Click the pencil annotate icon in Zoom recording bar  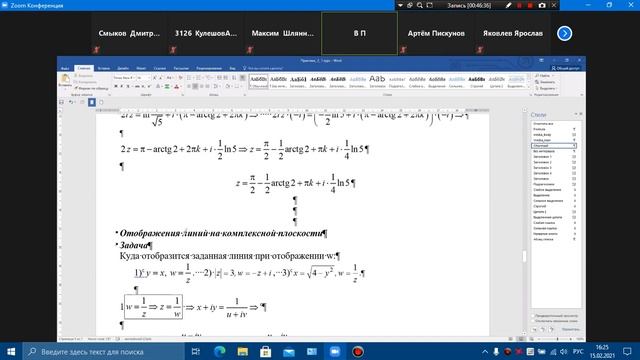pos(508,5)
